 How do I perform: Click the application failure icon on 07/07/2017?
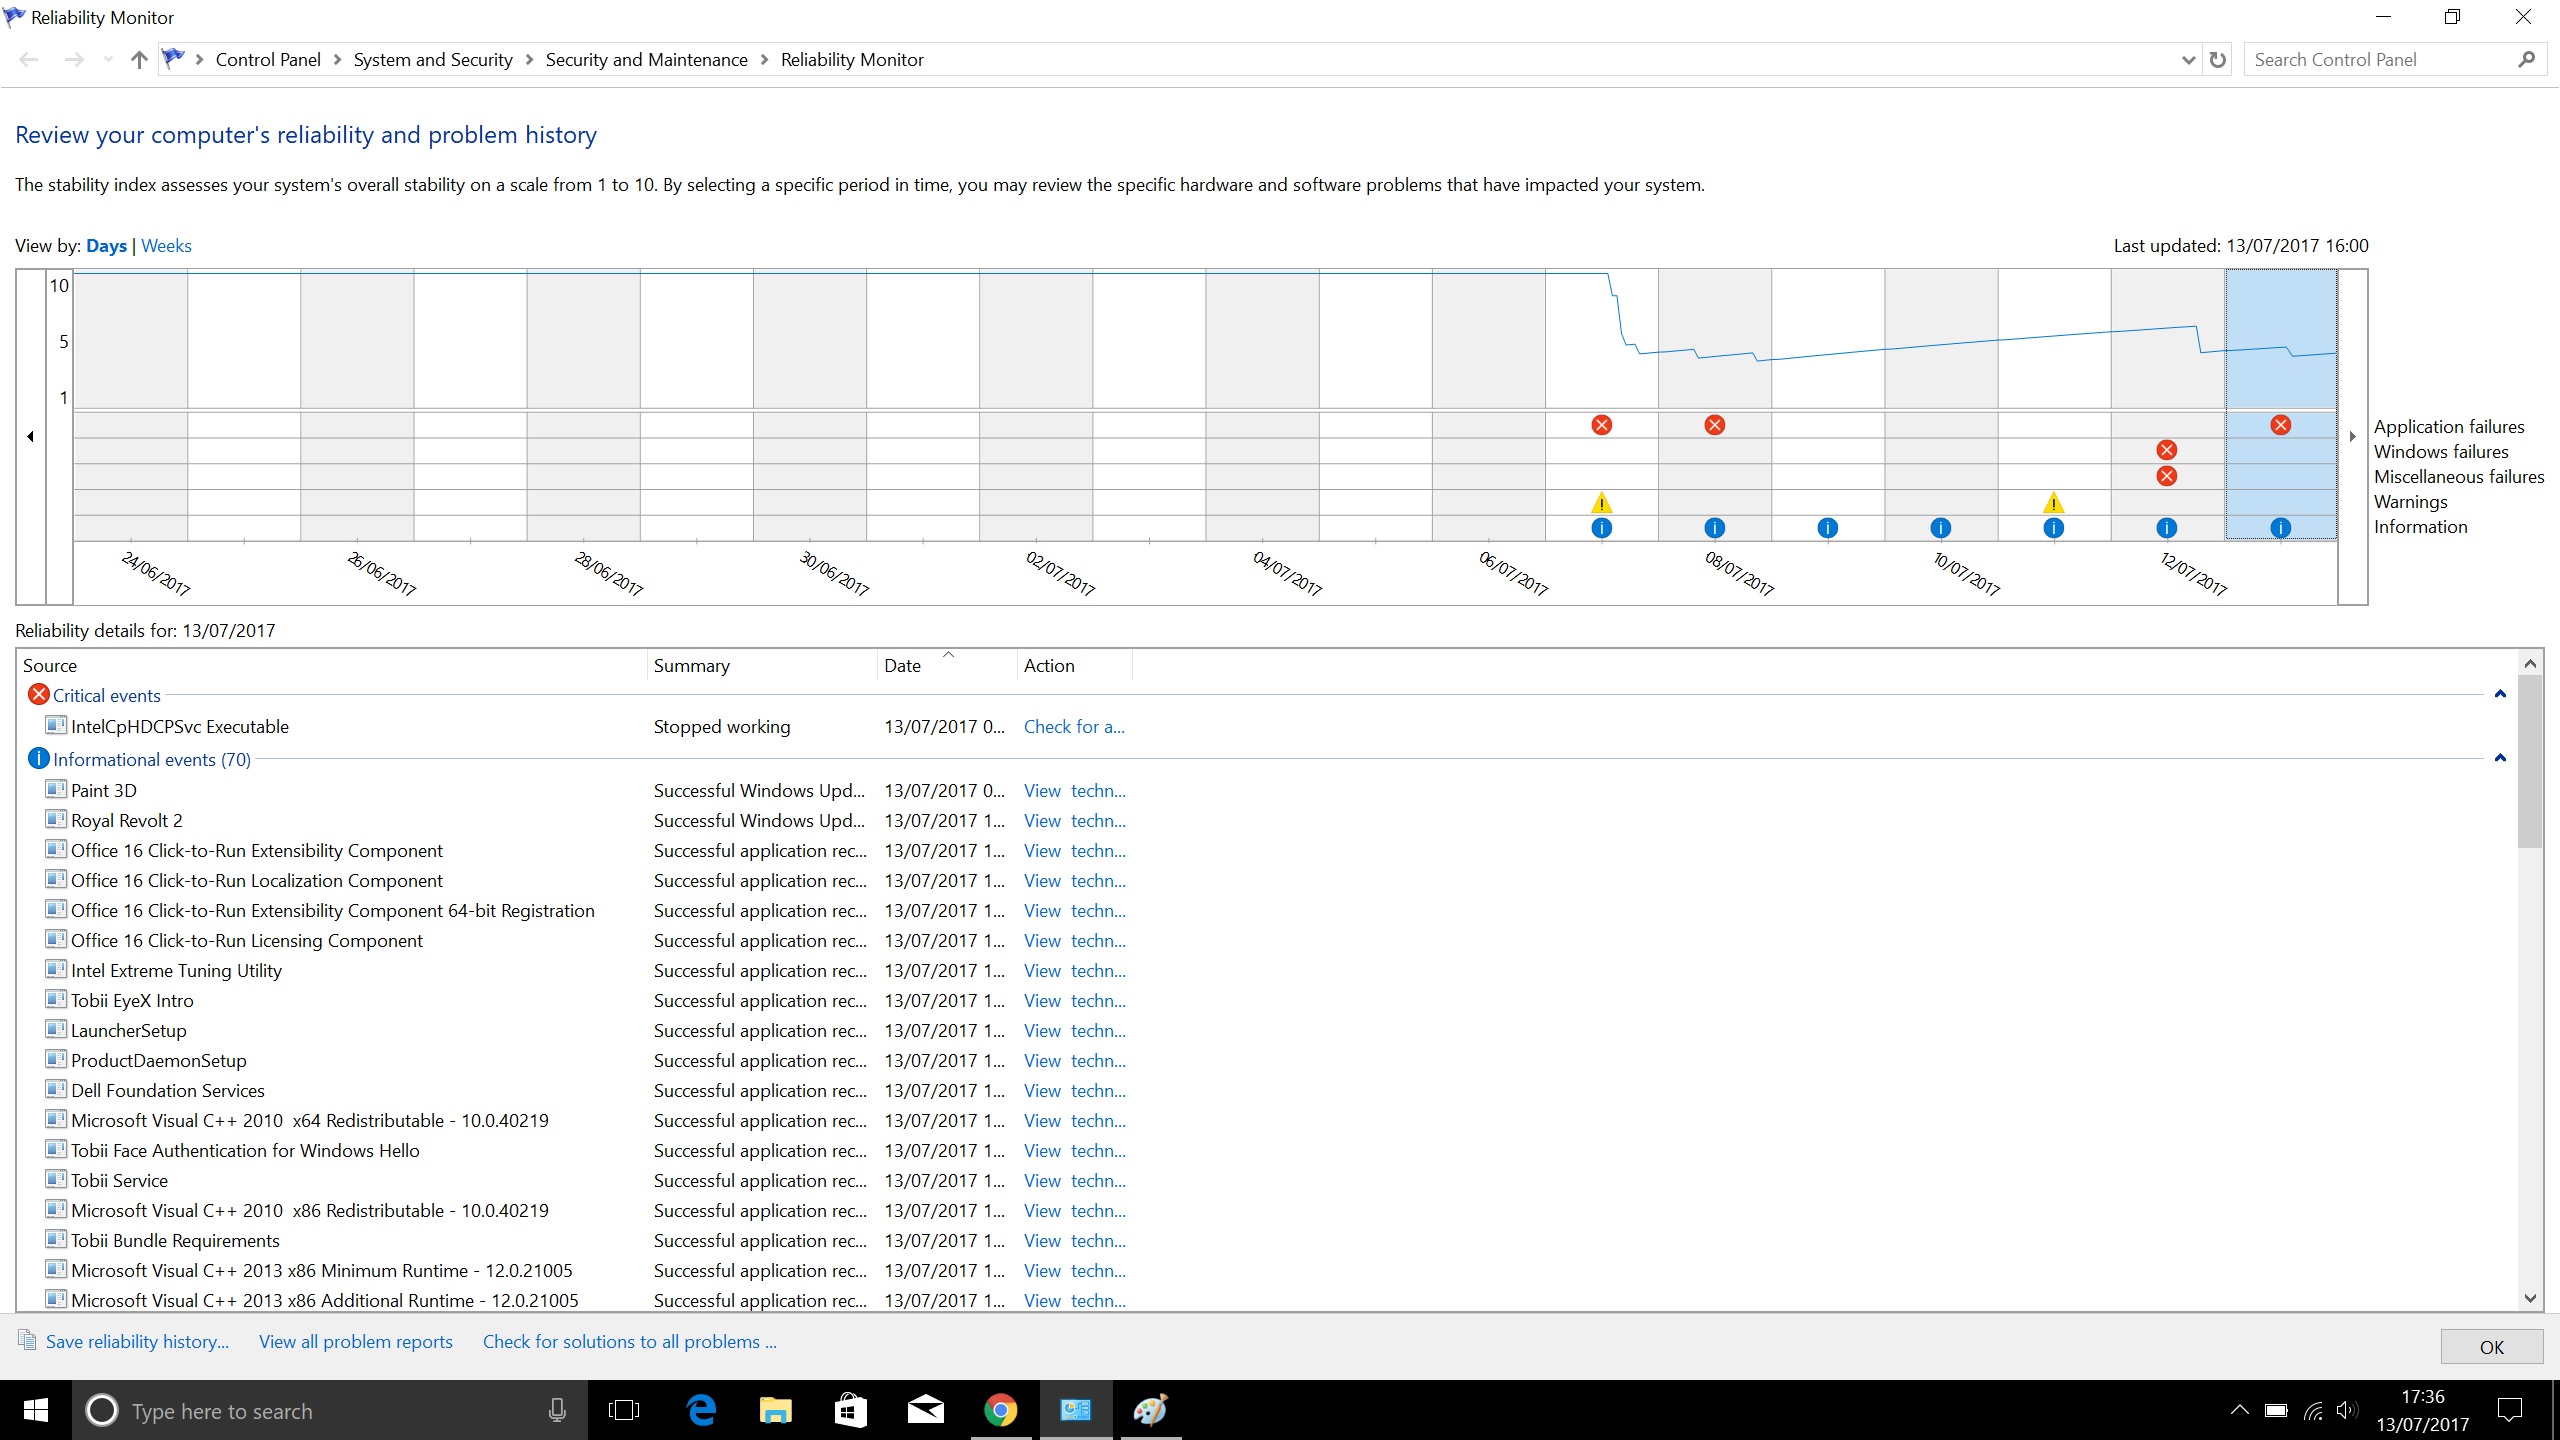pos(1602,425)
